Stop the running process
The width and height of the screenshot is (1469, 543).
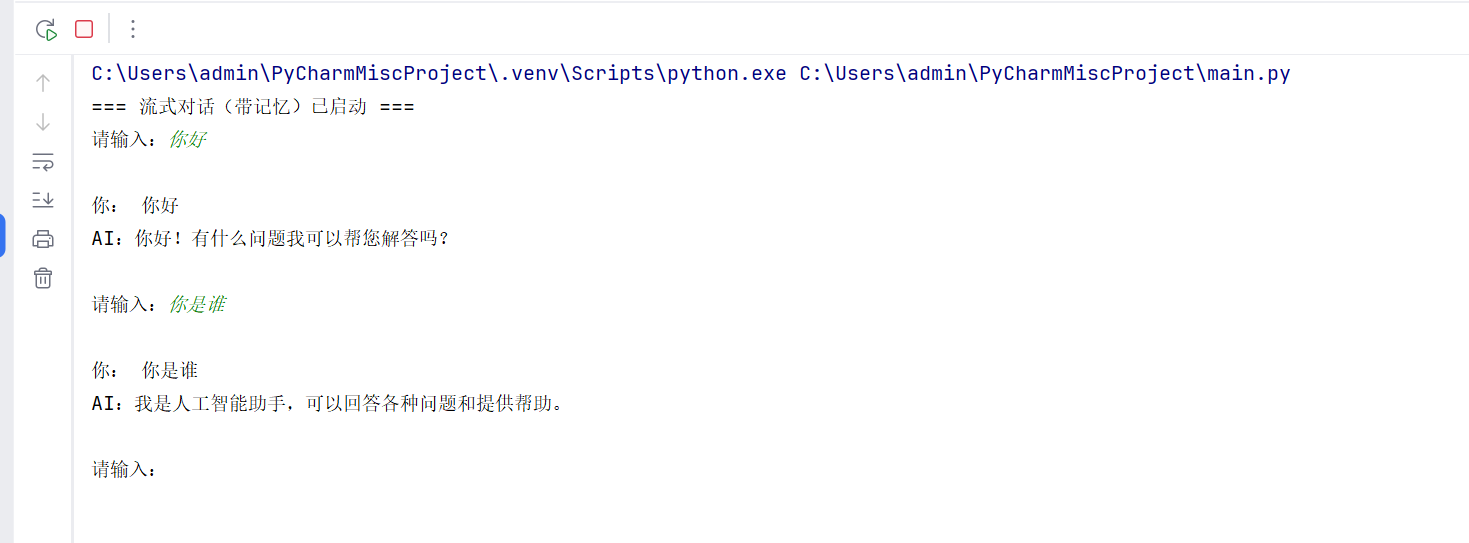click(x=84, y=29)
